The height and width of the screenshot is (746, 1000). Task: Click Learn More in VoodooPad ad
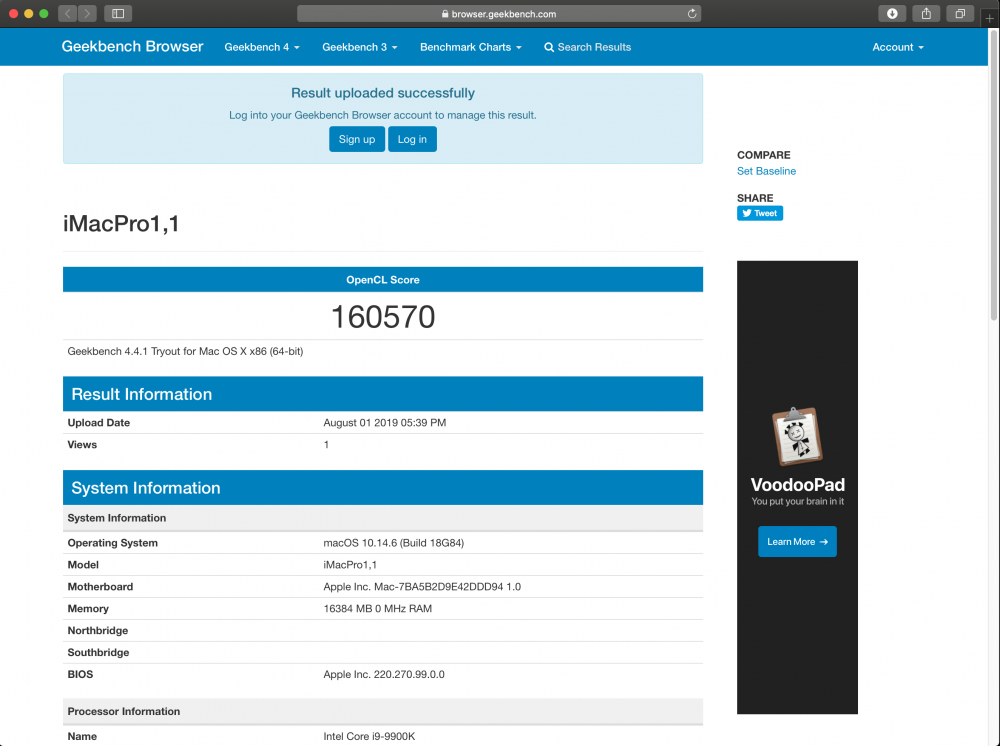pos(797,541)
